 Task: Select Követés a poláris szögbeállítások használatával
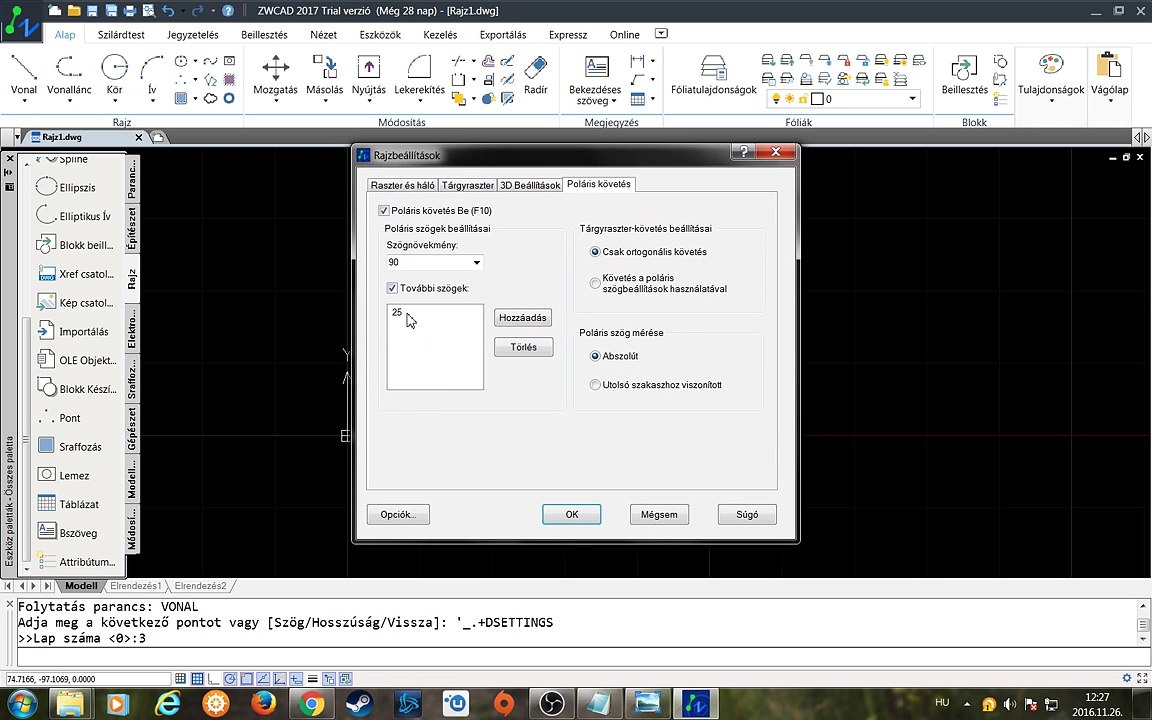[x=595, y=283]
